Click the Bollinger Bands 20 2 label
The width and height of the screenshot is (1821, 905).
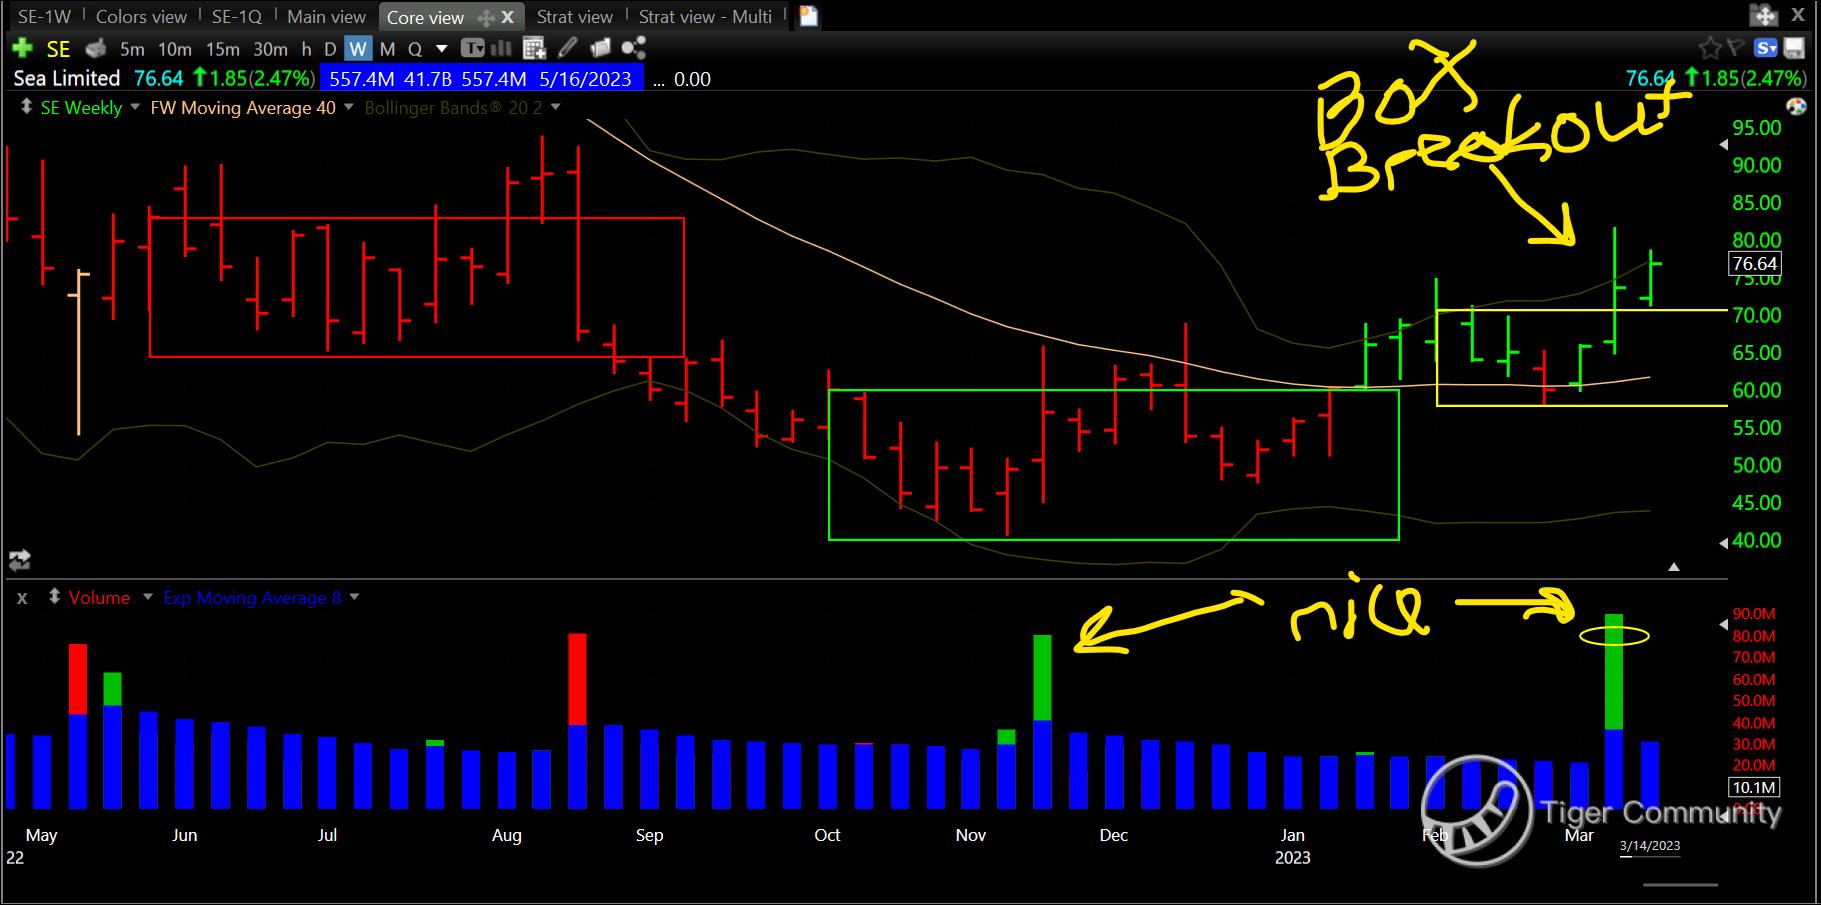[x=453, y=107]
